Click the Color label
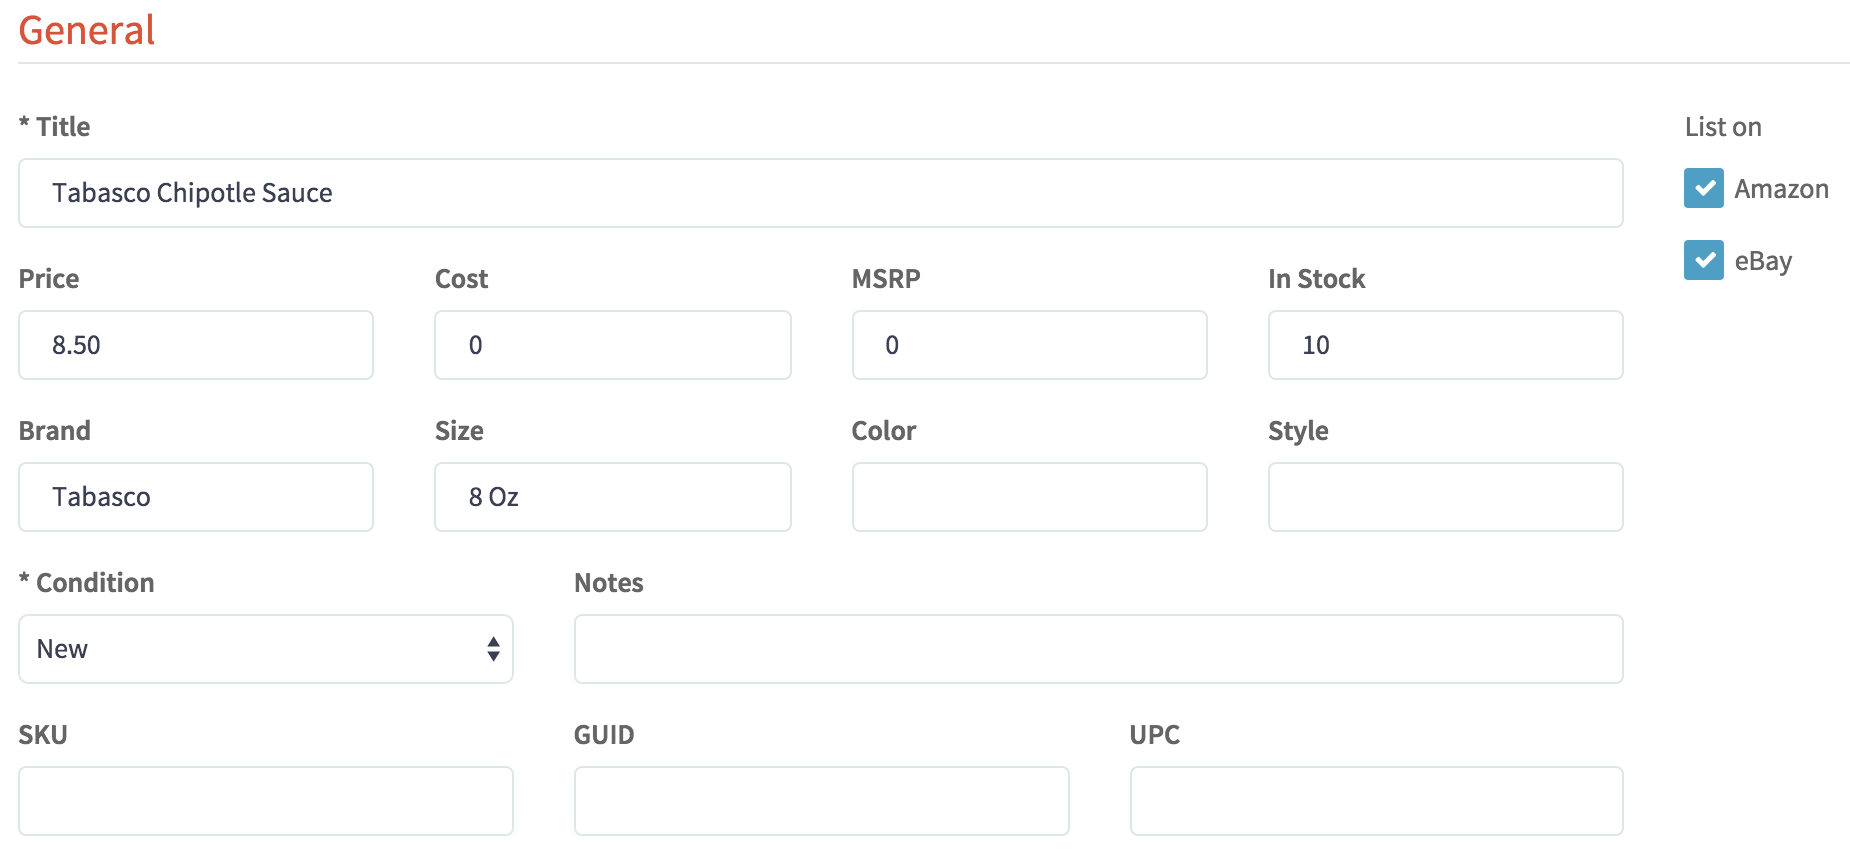1850x864 pixels. point(884,431)
